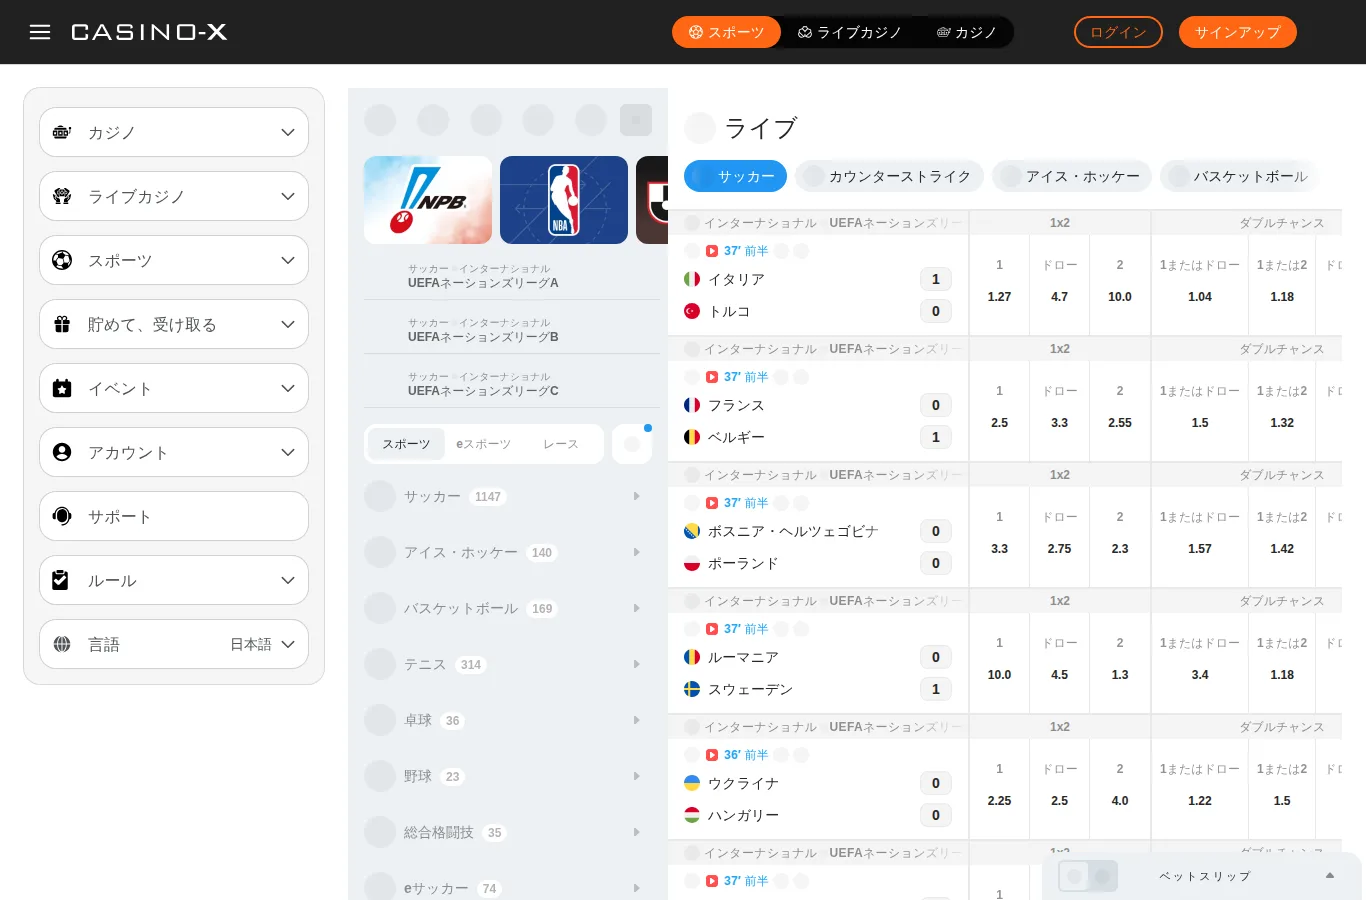Expand the ベットスリップ panel arrow

point(1330,876)
